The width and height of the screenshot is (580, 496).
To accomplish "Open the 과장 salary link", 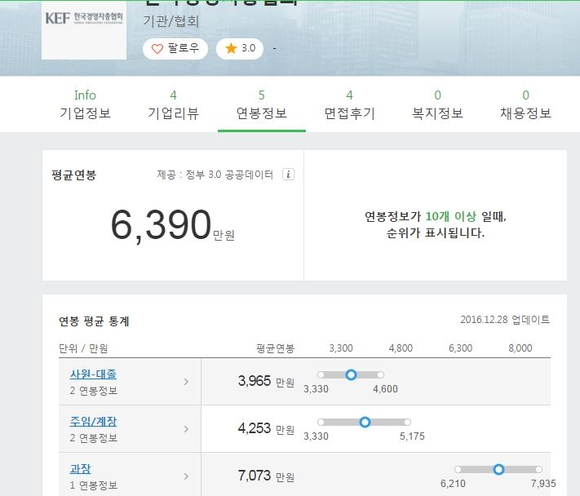I will click(80, 469).
